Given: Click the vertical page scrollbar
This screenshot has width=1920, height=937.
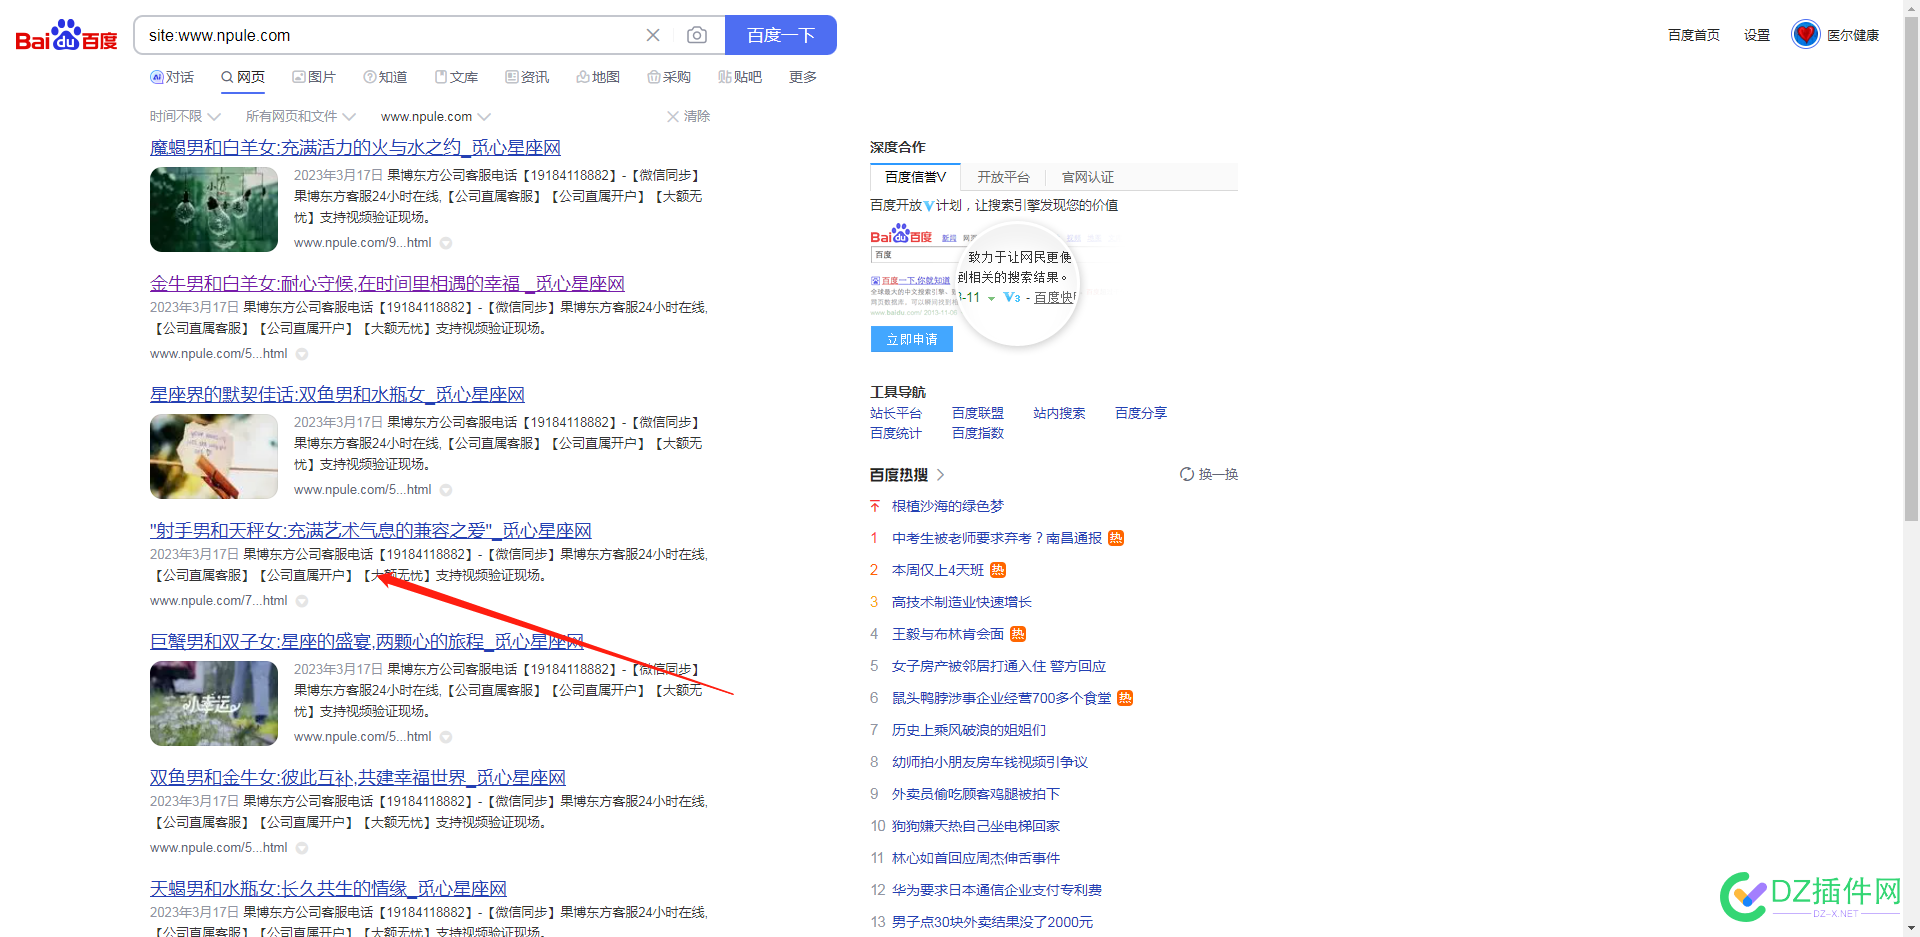Looking at the screenshot, I should (1911, 270).
